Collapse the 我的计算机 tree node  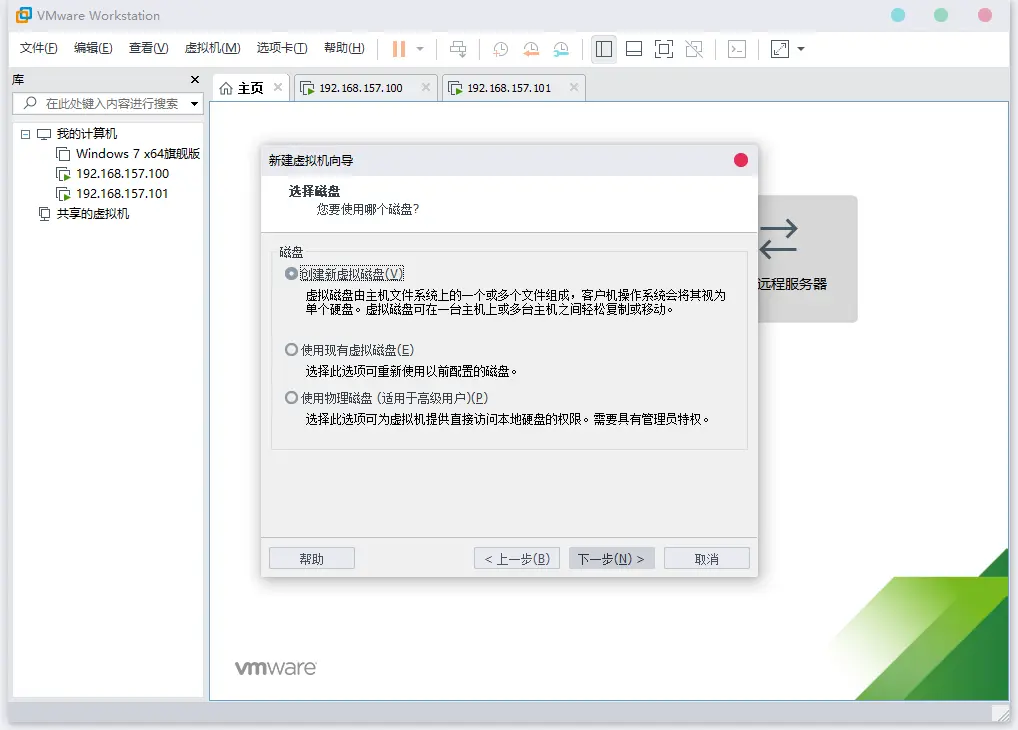coord(25,134)
